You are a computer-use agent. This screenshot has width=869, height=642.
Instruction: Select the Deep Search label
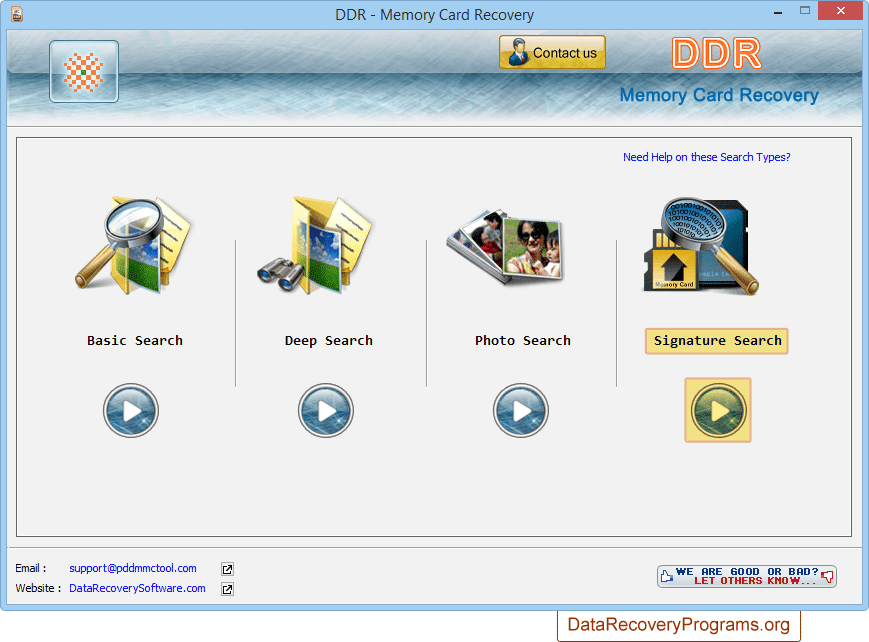[329, 340]
